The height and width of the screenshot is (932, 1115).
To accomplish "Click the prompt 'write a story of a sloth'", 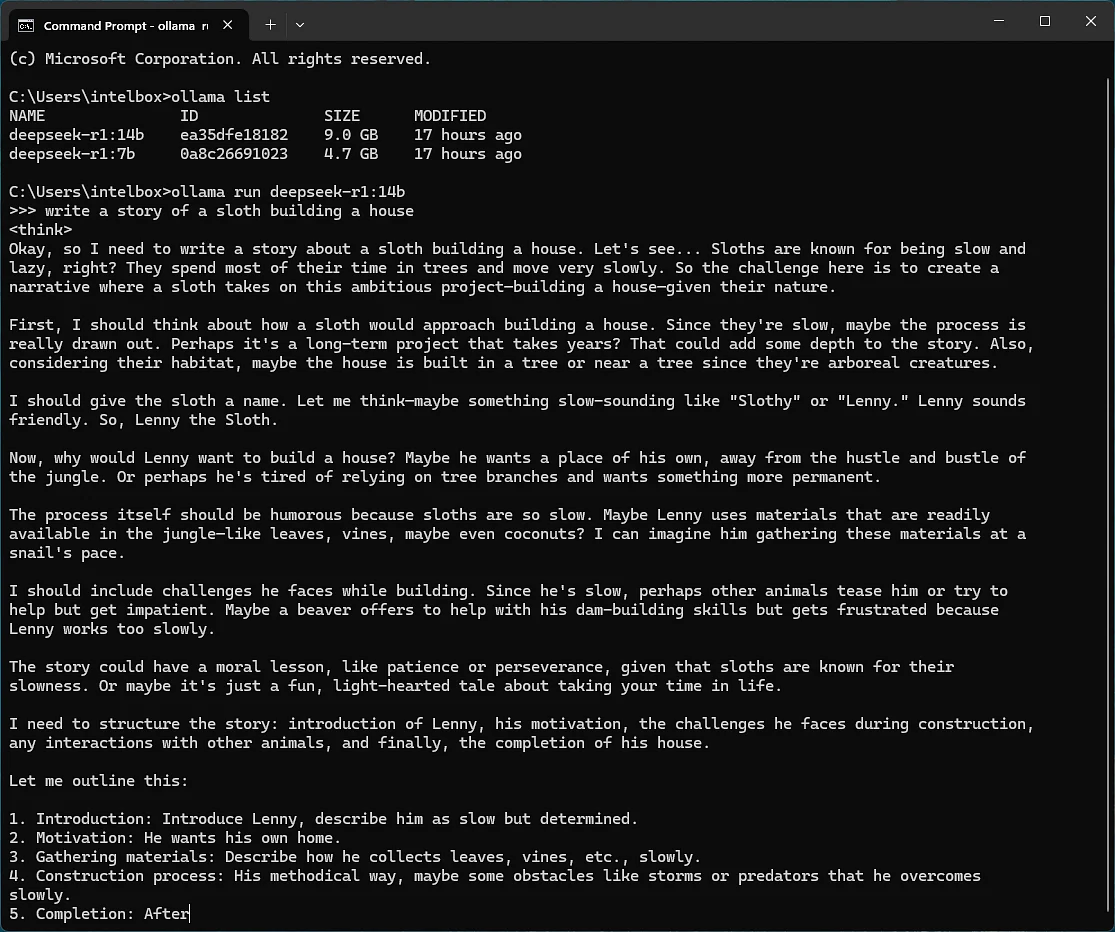I will 153,211.
